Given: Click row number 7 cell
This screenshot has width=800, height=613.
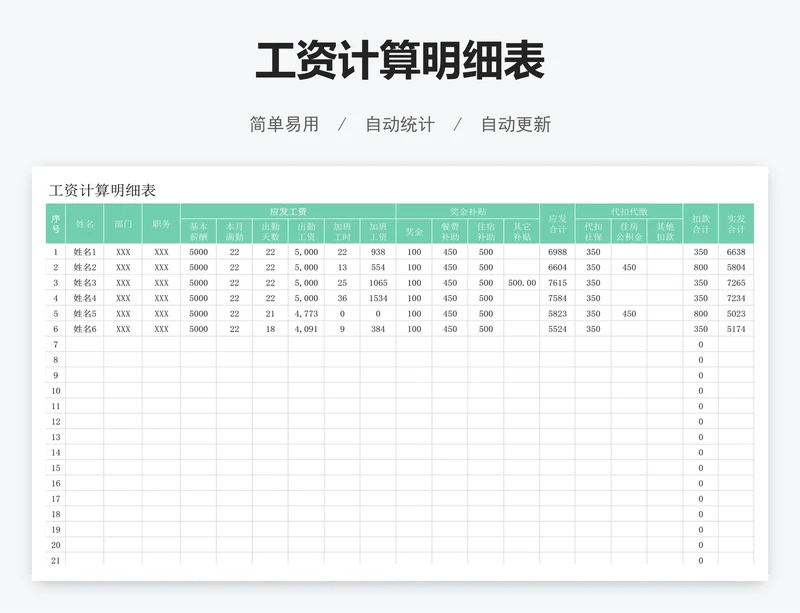Looking at the screenshot, I should 56,344.
